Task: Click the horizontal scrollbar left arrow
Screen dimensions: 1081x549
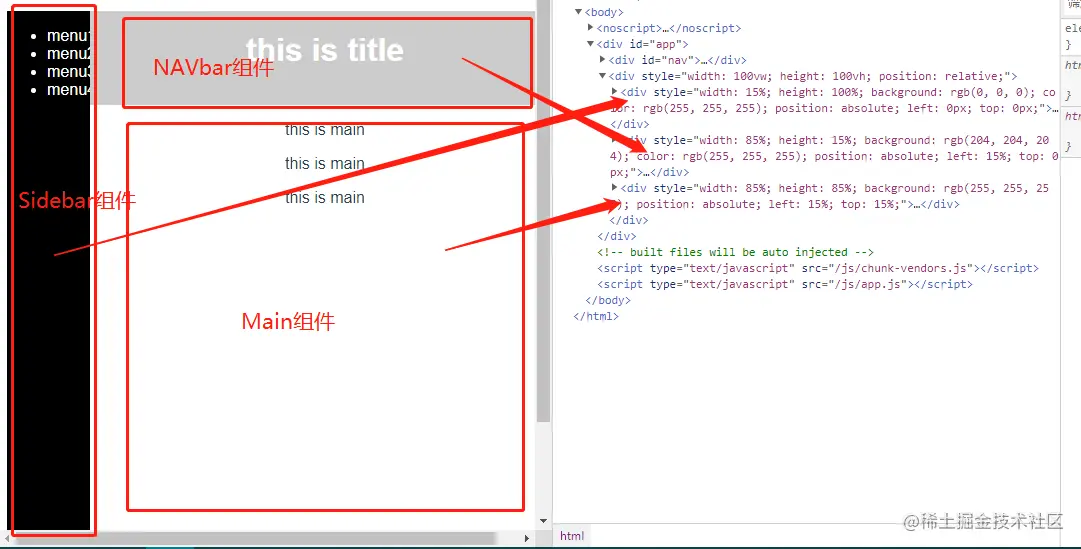Action: [8, 538]
